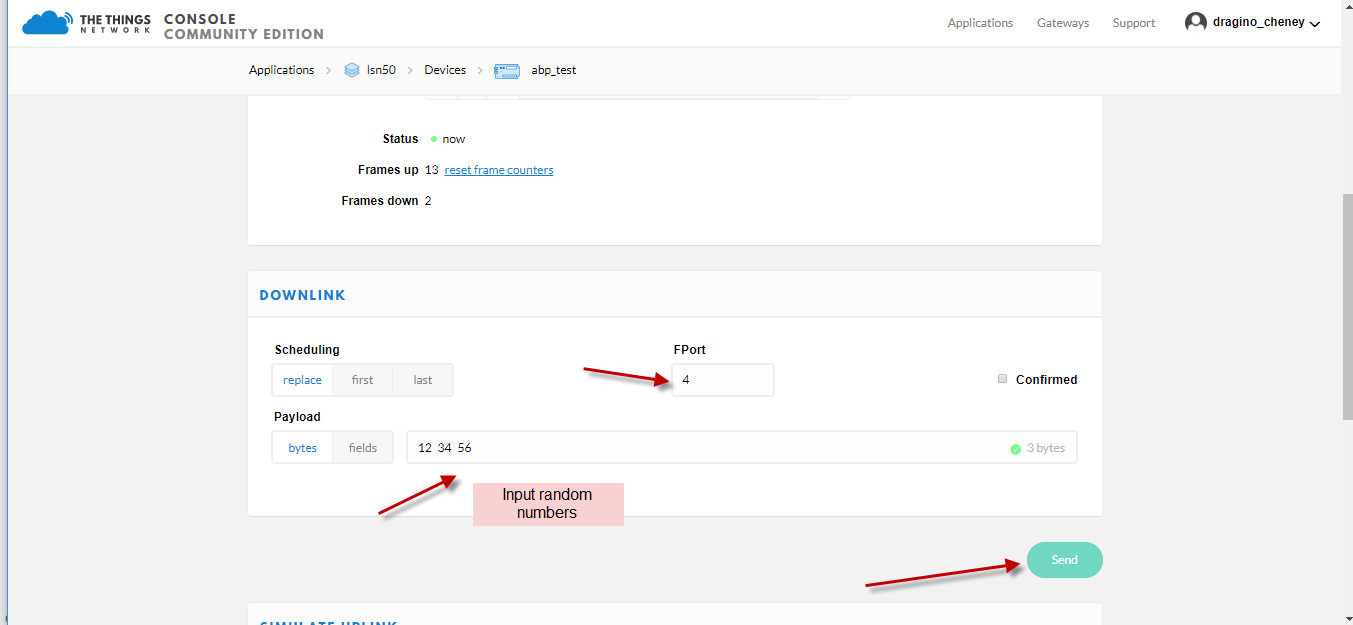
Task: Open Applications in the top navigation
Action: click(x=980, y=23)
